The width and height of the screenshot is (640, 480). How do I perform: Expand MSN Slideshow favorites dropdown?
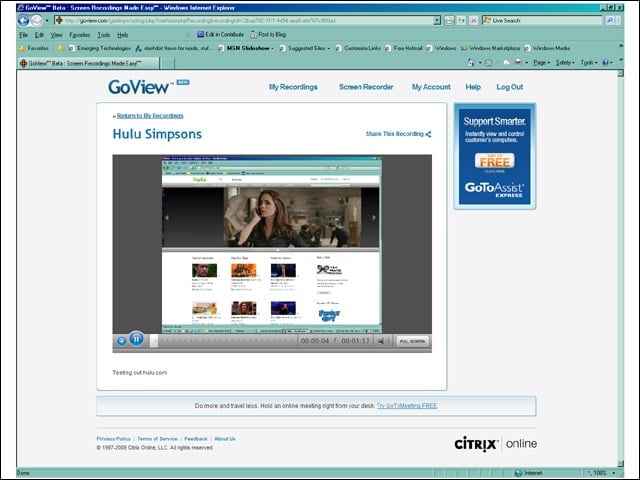(272, 49)
